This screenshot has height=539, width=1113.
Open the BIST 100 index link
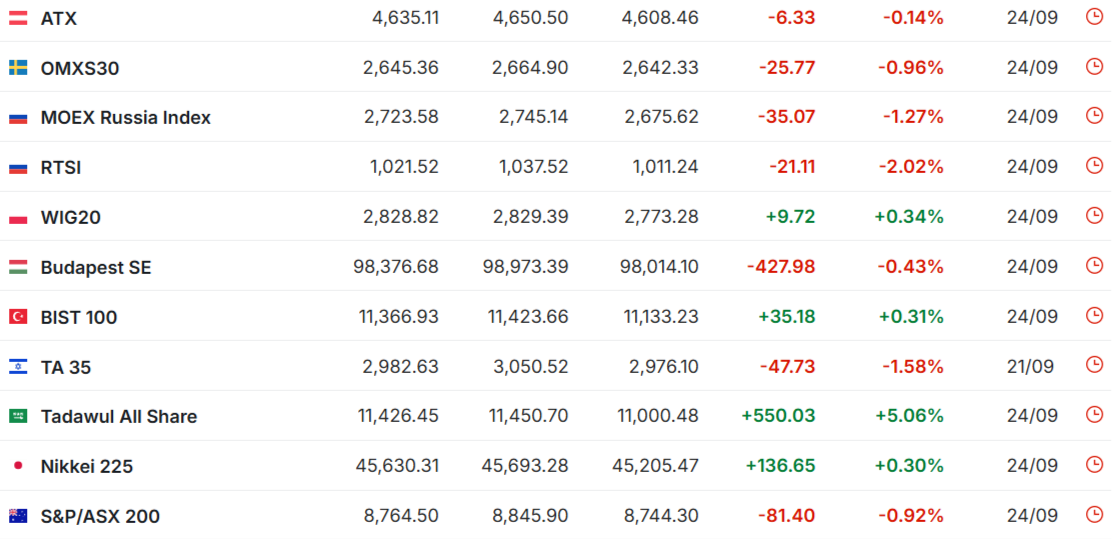[79, 317]
